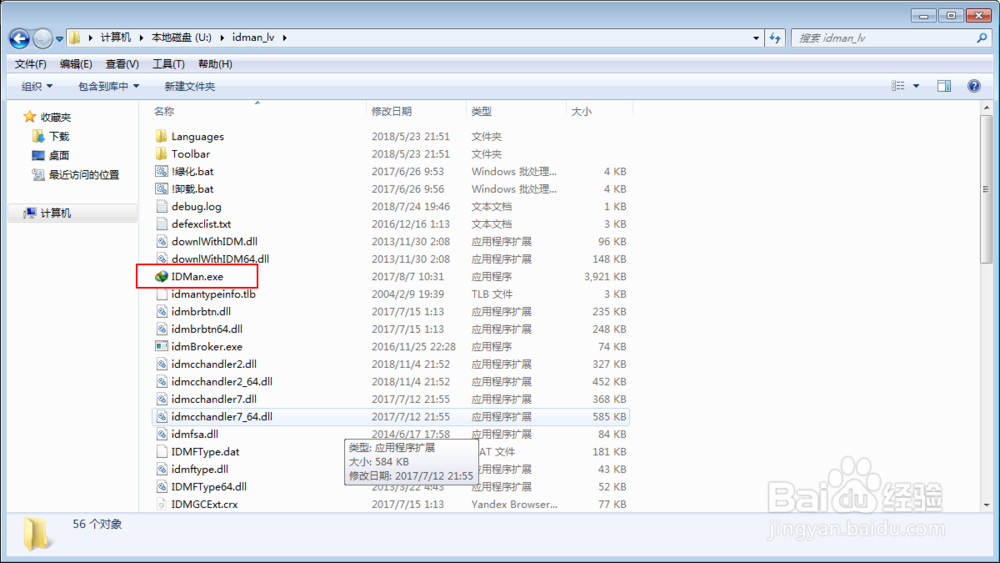This screenshot has width=1000, height=563.
Task: Select the idmcchandler2.dll file icon
Action: coord(161,364)
